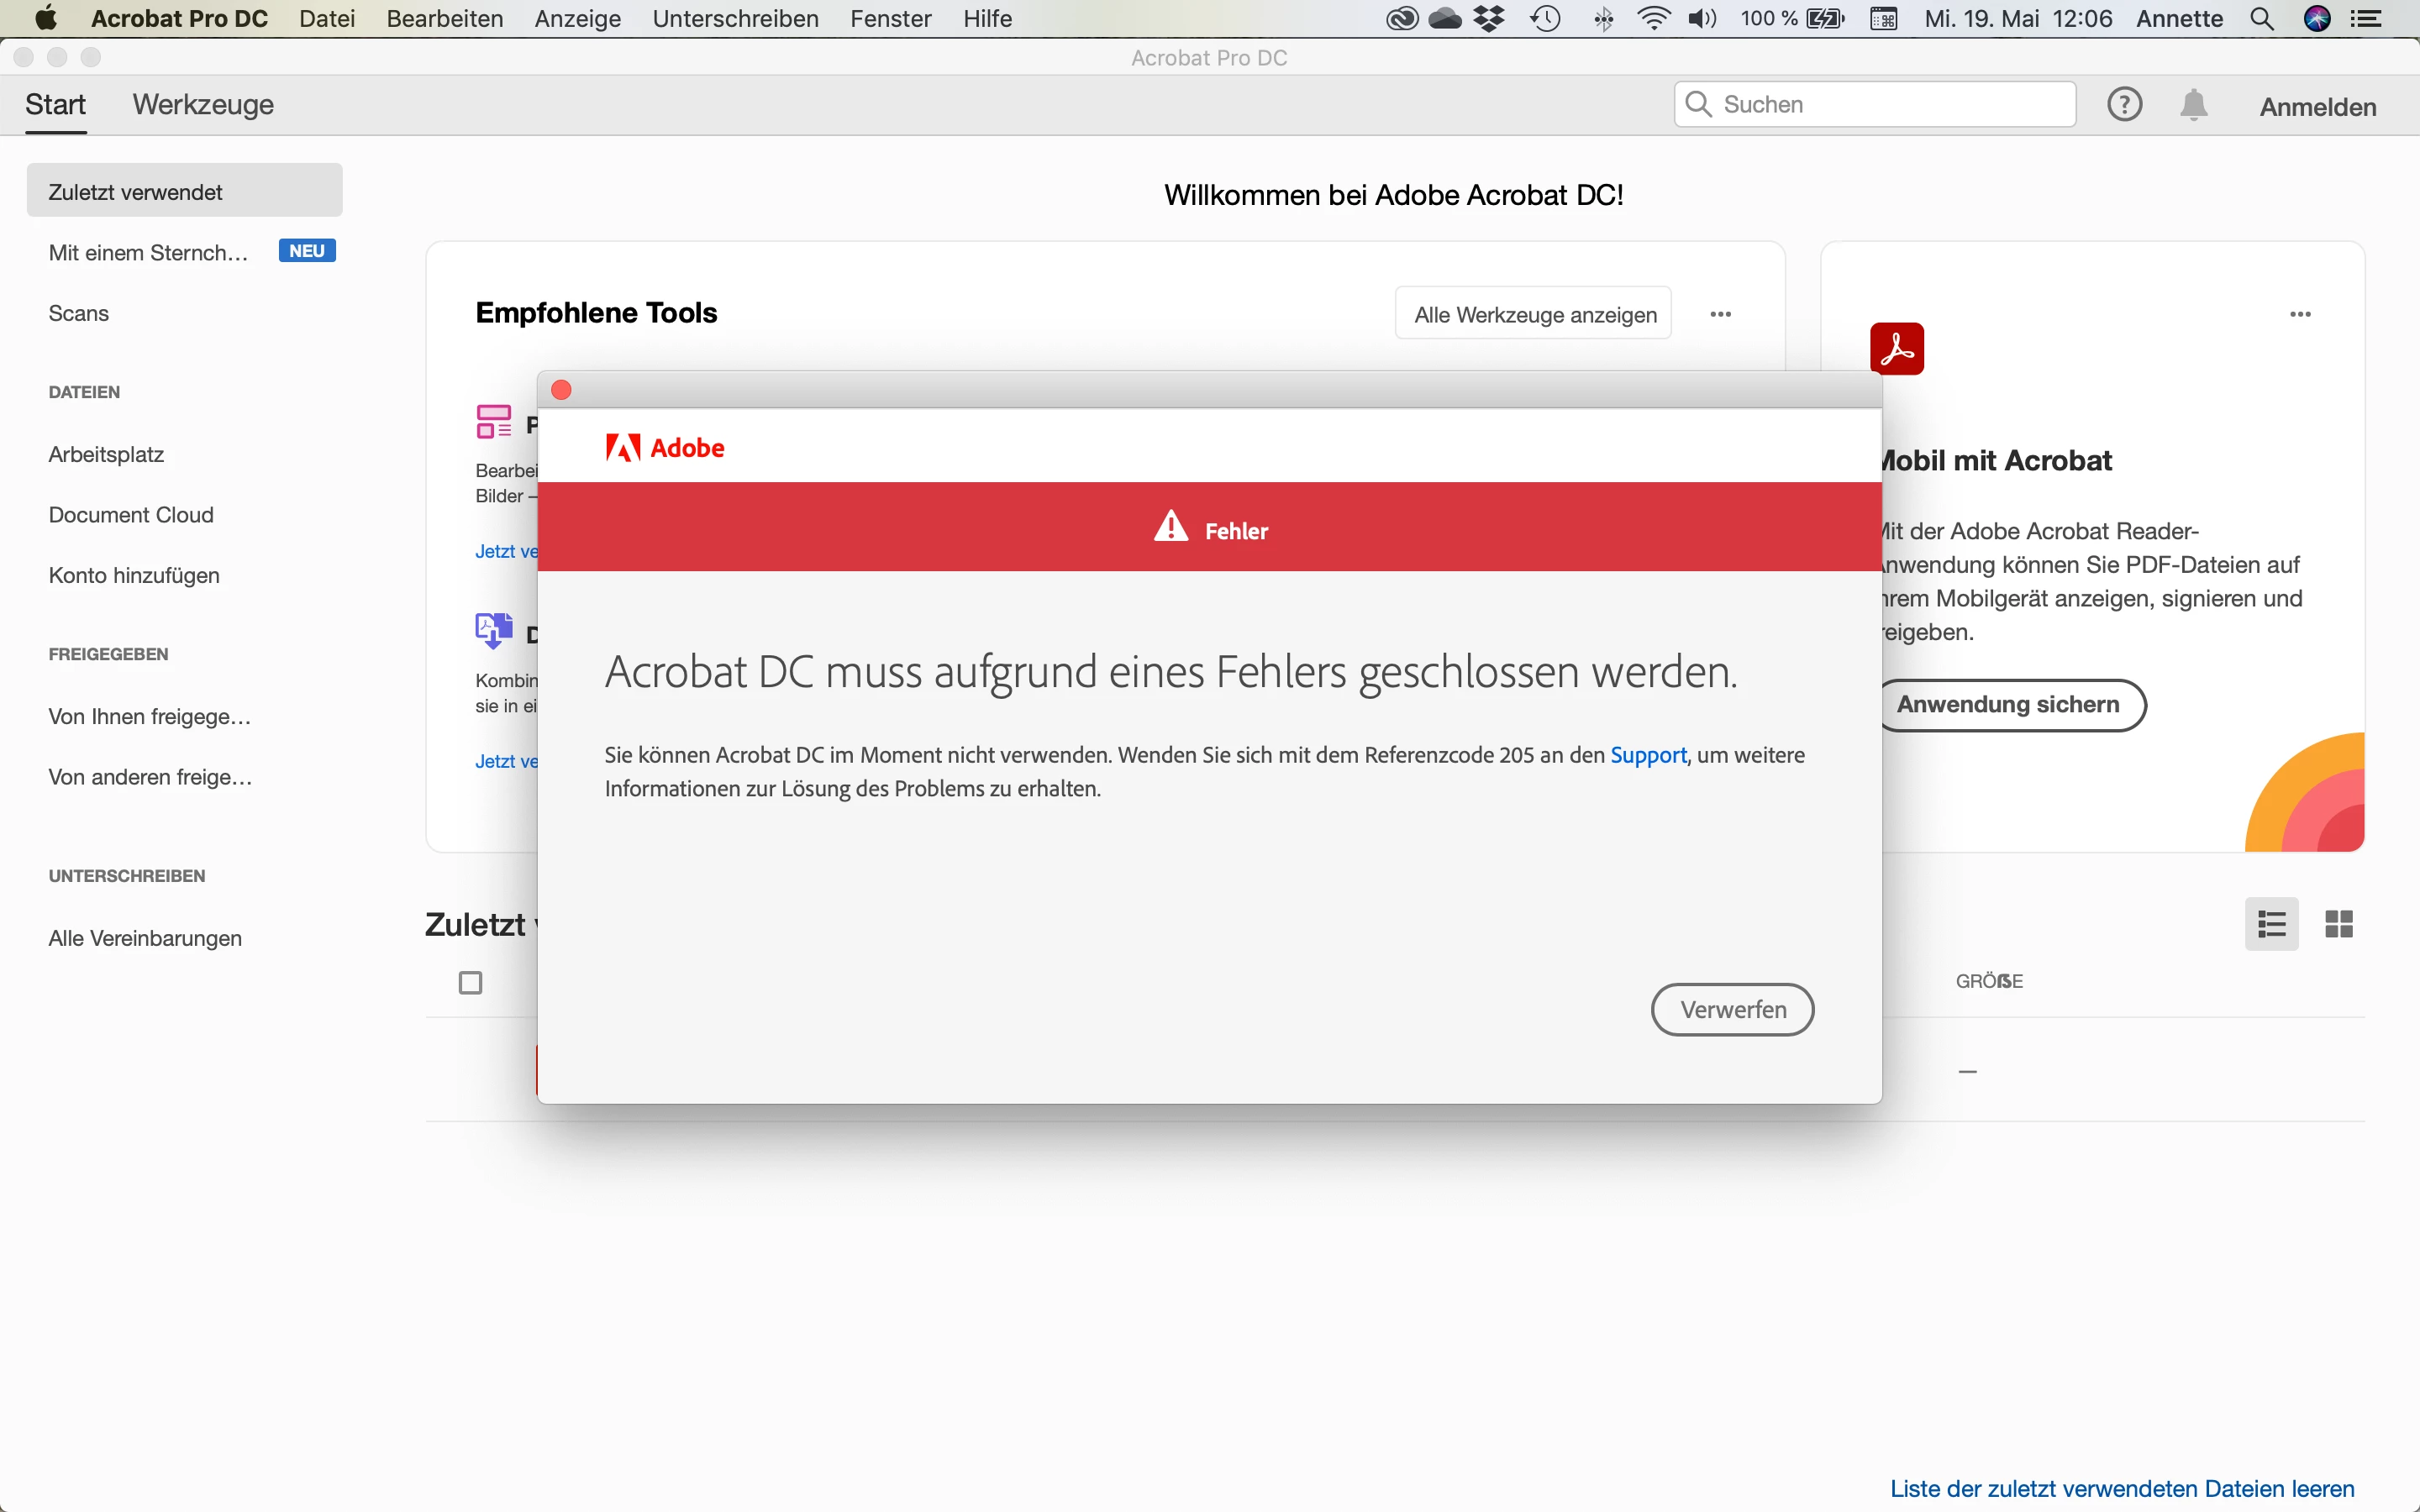Click the PDF edit tool icon
2420x1512 pixels.
tap(494, 421)
